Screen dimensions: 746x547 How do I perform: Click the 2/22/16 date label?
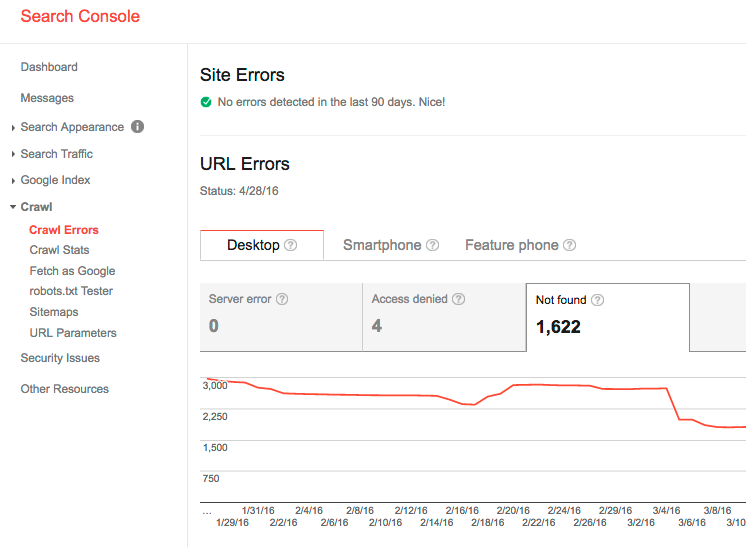click(539, 523)
